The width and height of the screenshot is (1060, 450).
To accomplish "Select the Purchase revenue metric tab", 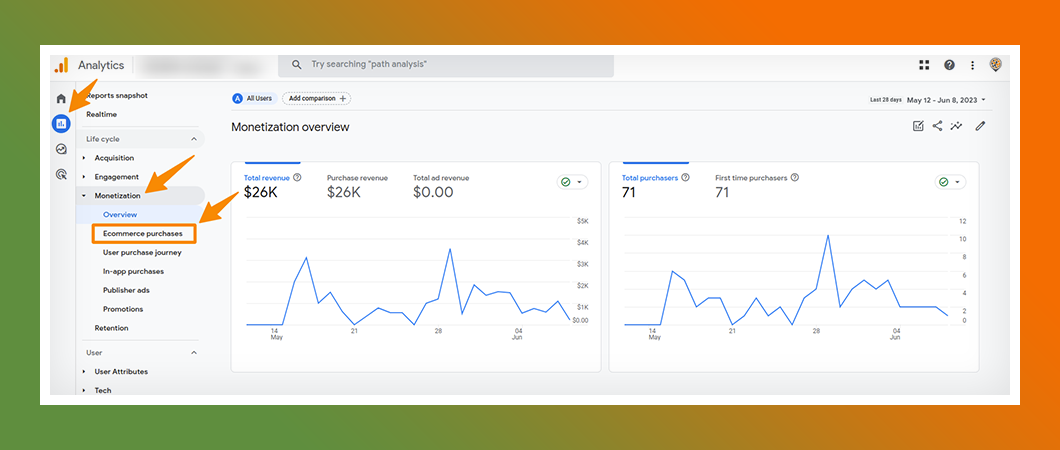I will (357, 185).
